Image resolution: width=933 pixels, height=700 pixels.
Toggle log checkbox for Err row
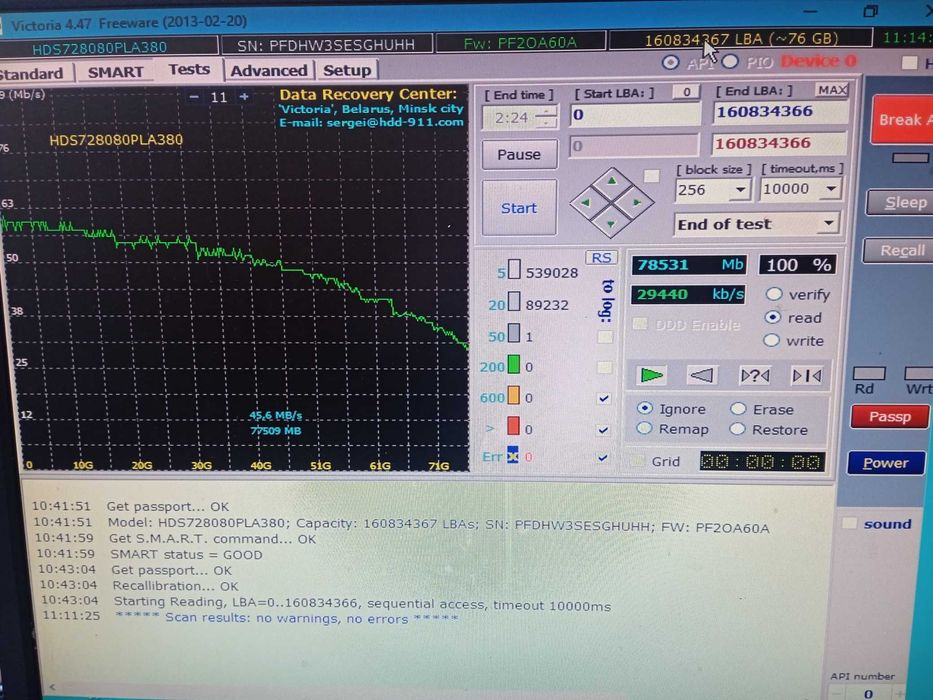[x=603, y=458]
